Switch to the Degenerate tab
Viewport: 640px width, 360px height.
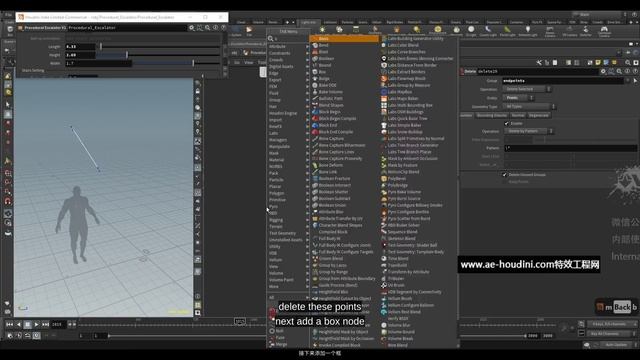tap(538, 116)
